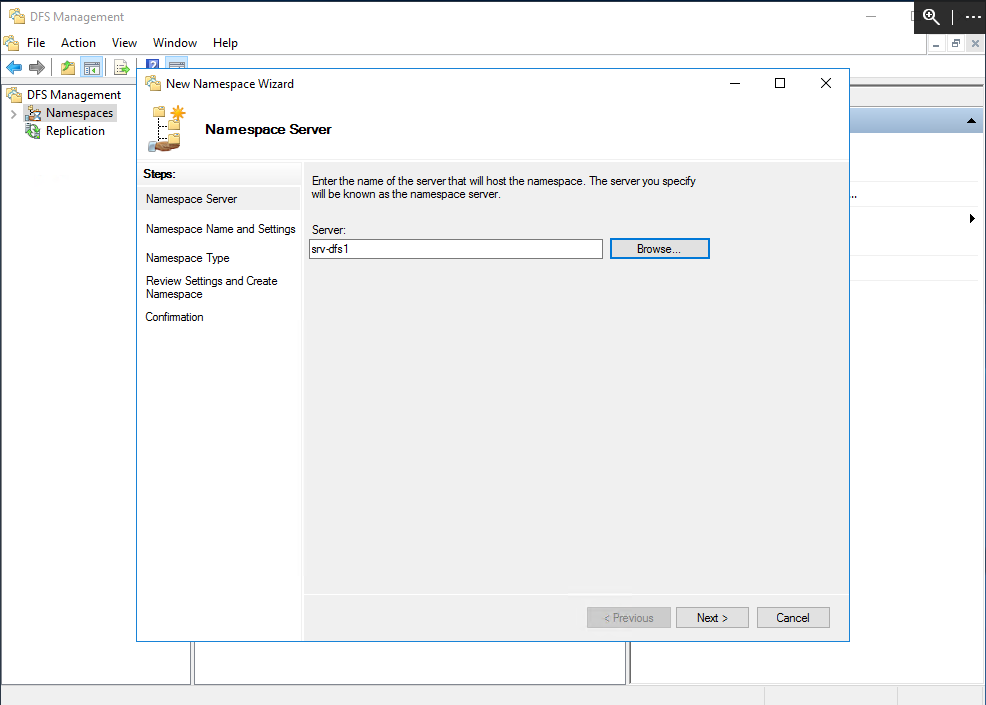Click the Up One Level folder icon
Viewport: 986px width, 705px height.
(68, 67)
